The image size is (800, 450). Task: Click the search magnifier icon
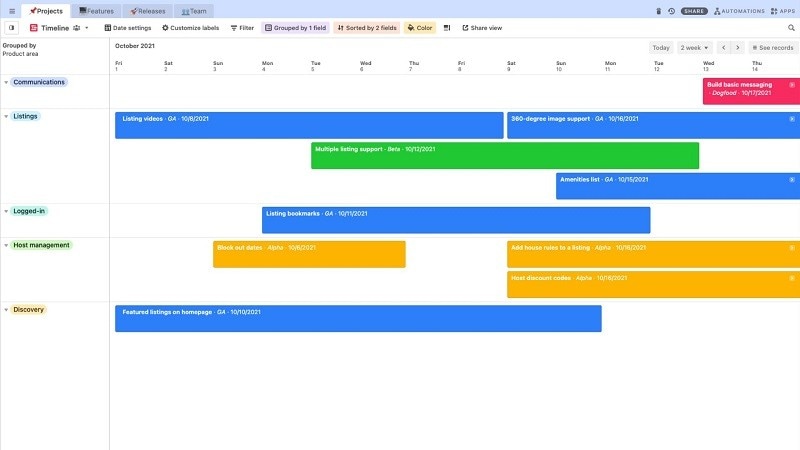(791, 28)
